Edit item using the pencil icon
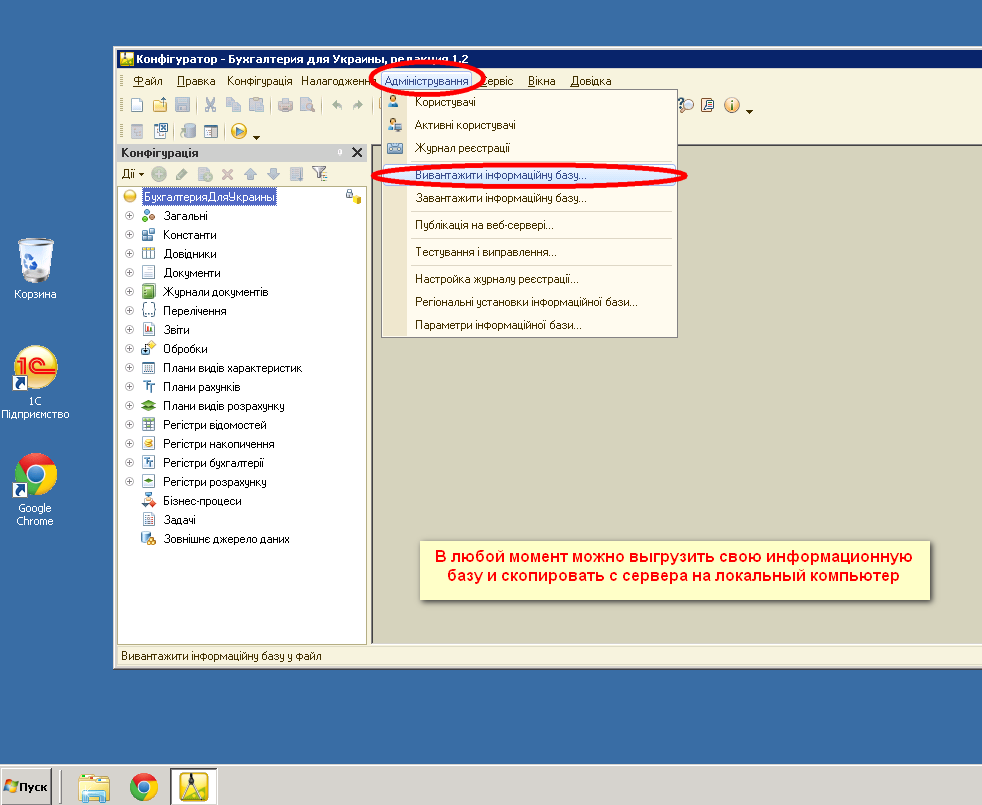This screenshot has height=805, width=982. pos(182,174)
